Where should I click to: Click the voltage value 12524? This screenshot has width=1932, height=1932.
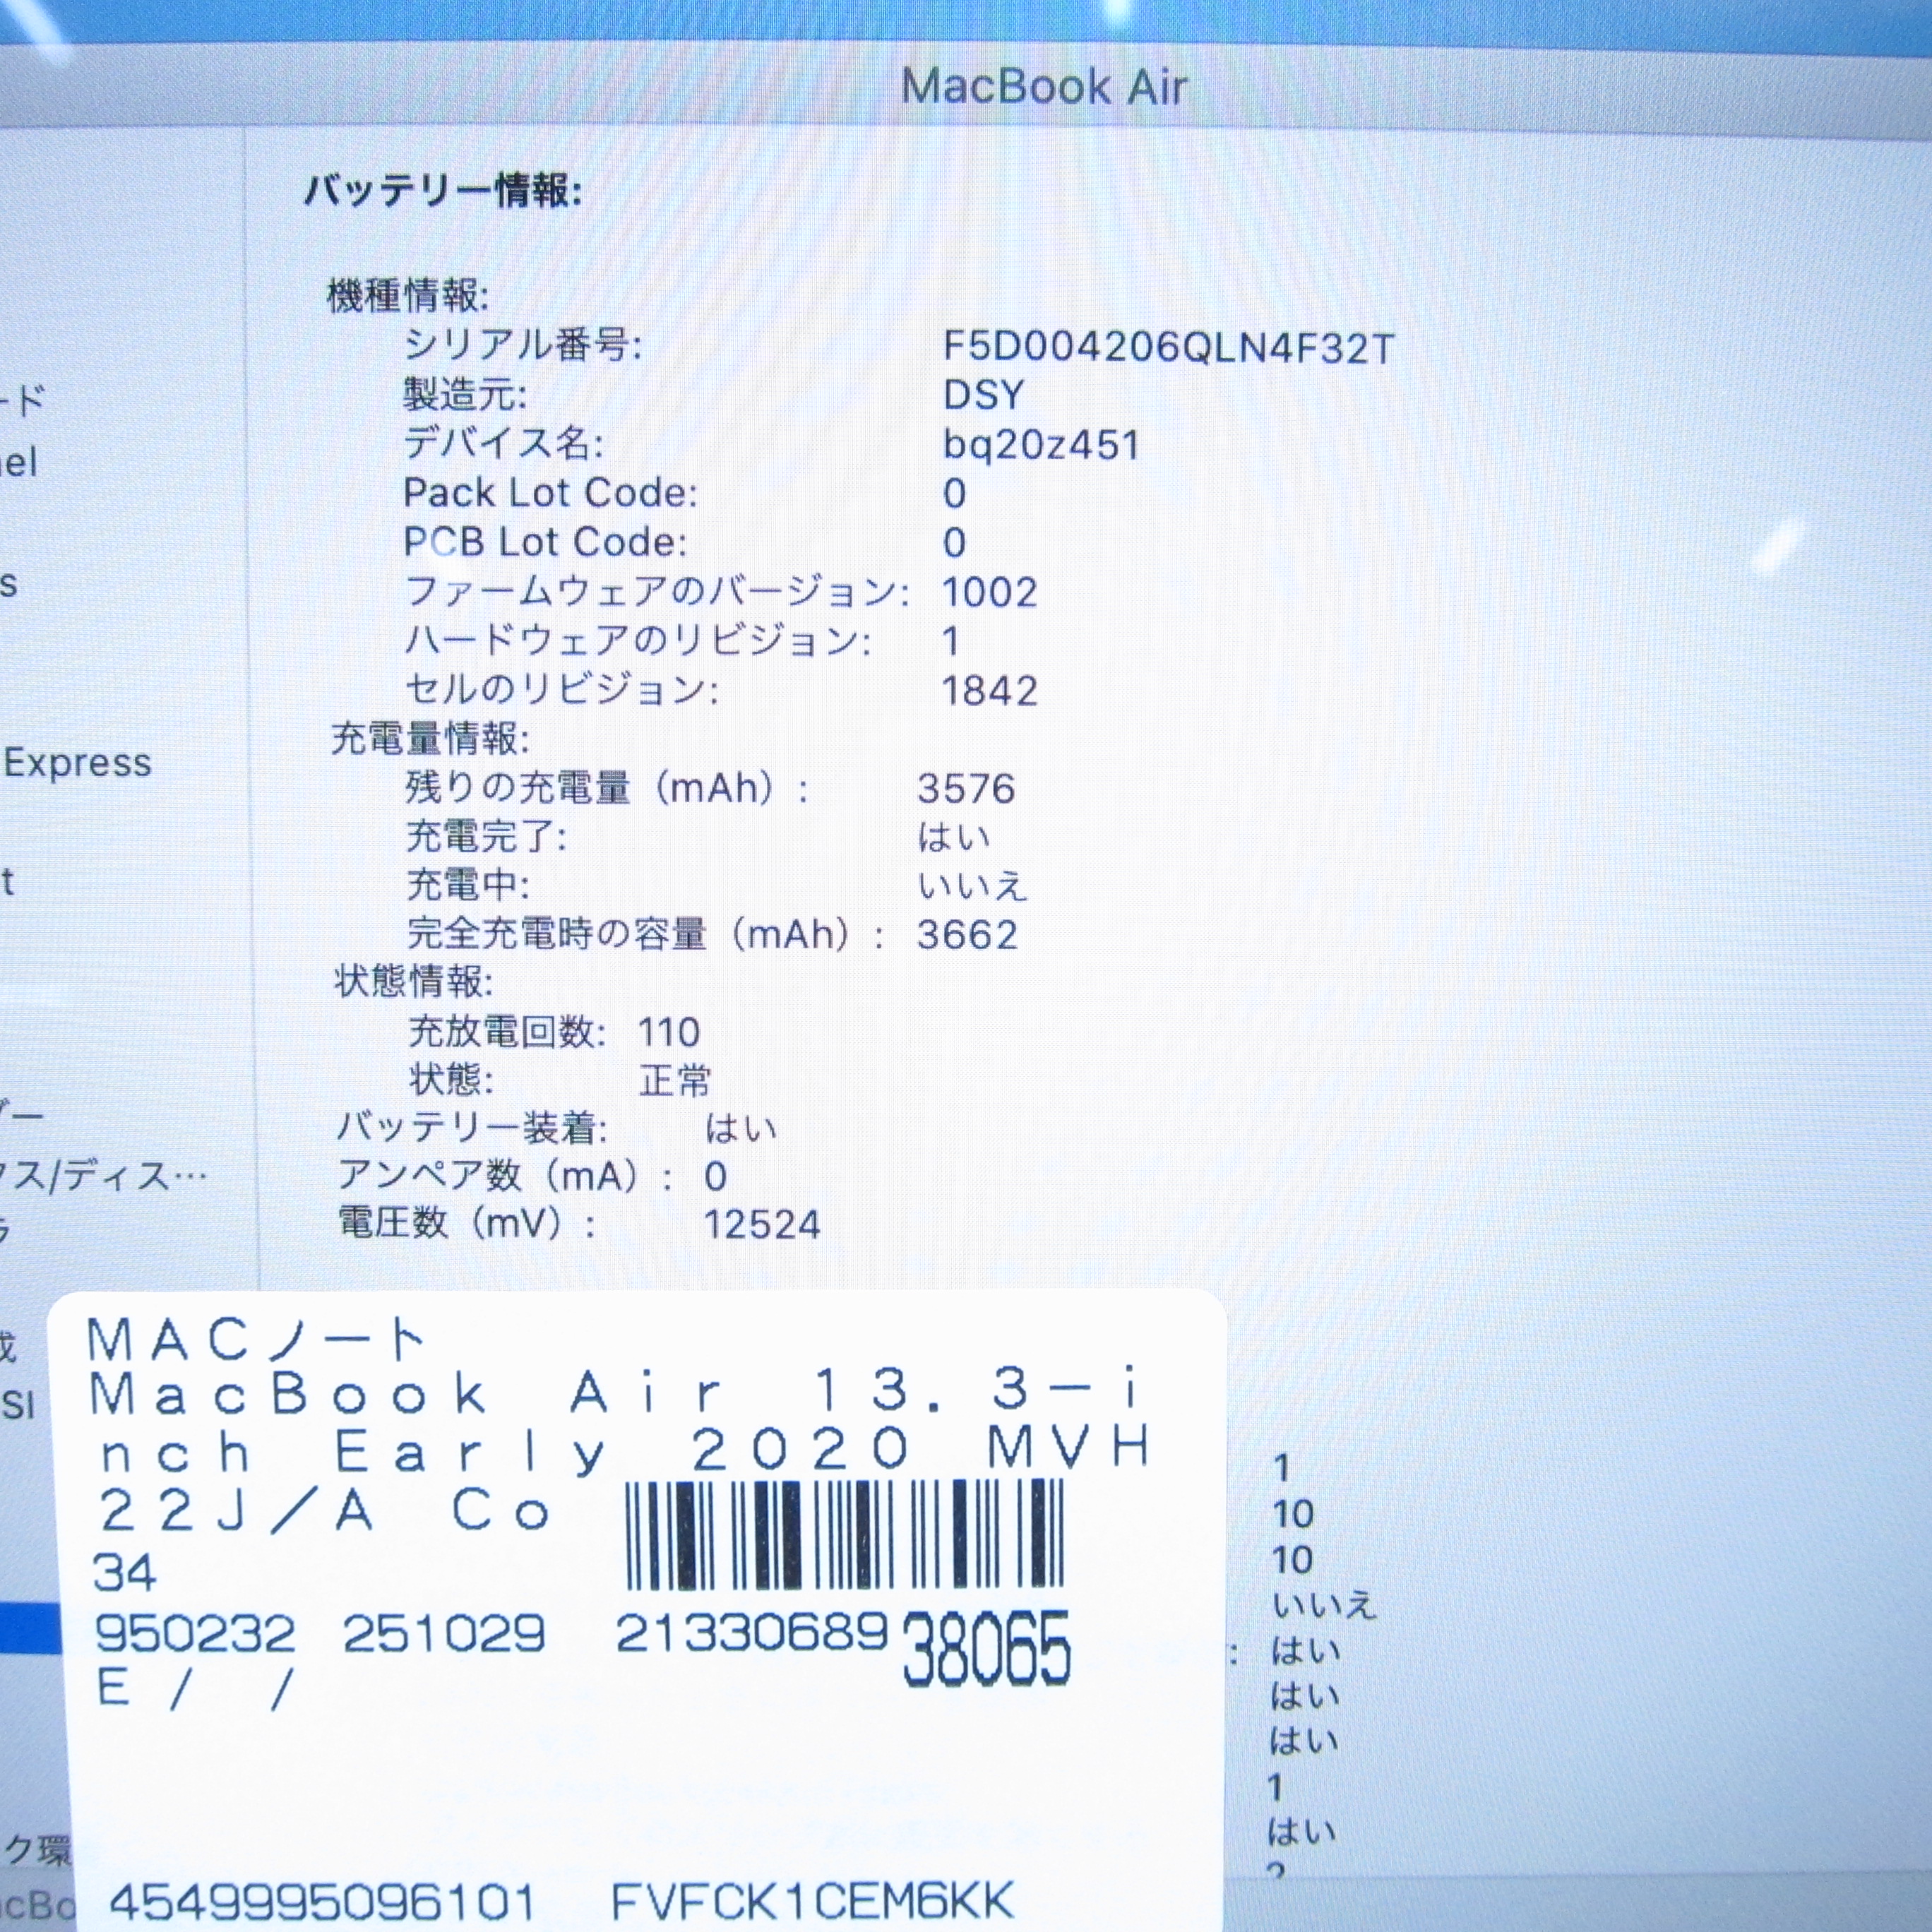pyautogui.click(x=762, y=1224)
